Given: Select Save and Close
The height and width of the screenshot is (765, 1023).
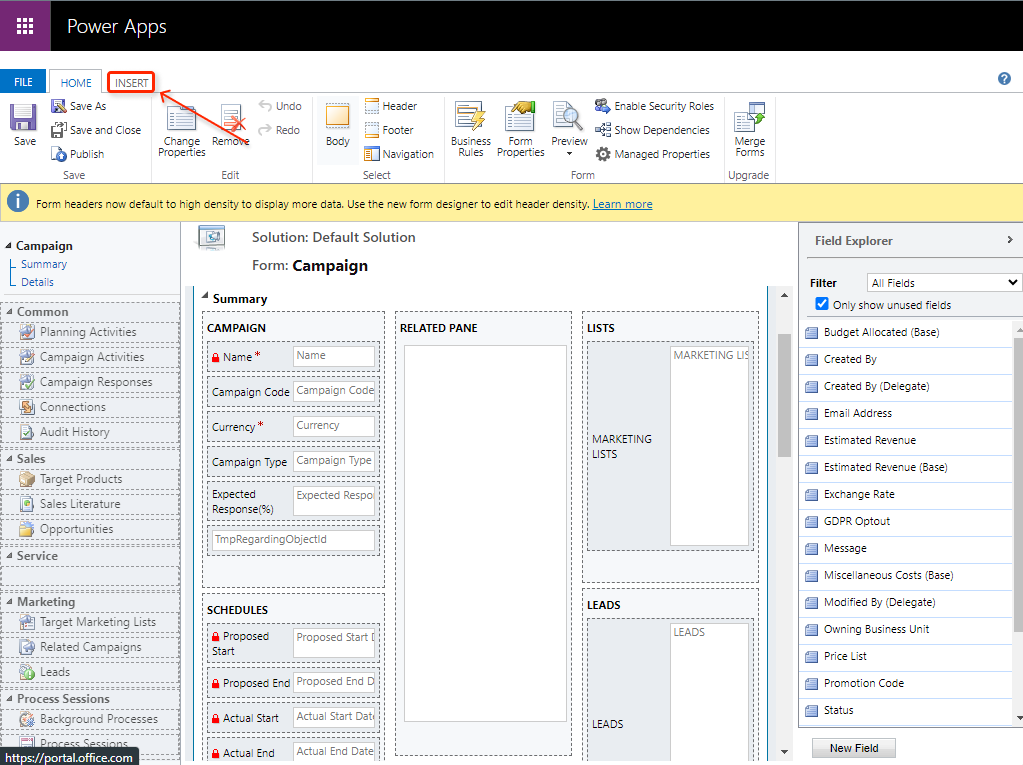Looking at the screenshot, I should [97, 130].
